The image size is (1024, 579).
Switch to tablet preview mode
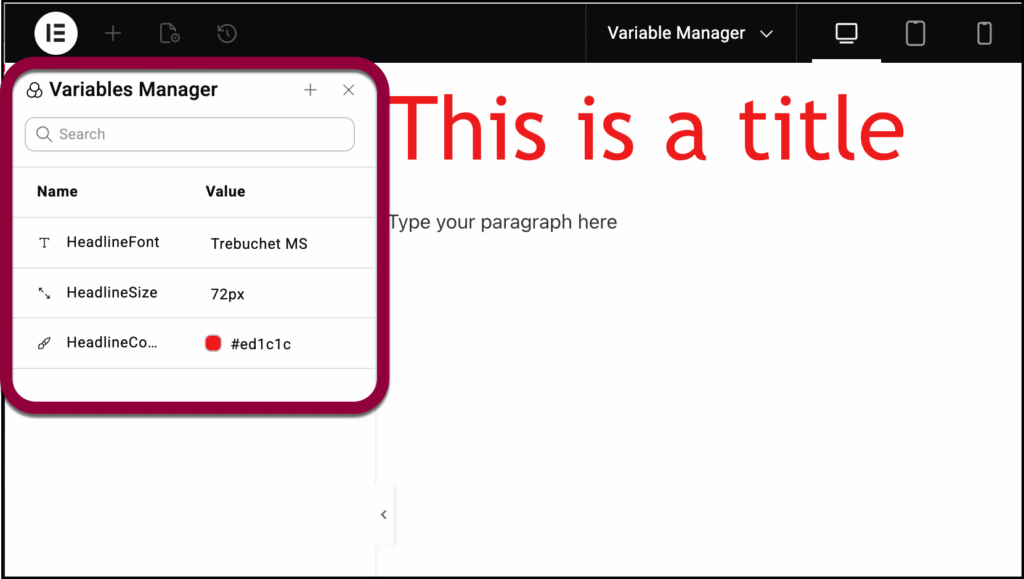click(914, 33)
